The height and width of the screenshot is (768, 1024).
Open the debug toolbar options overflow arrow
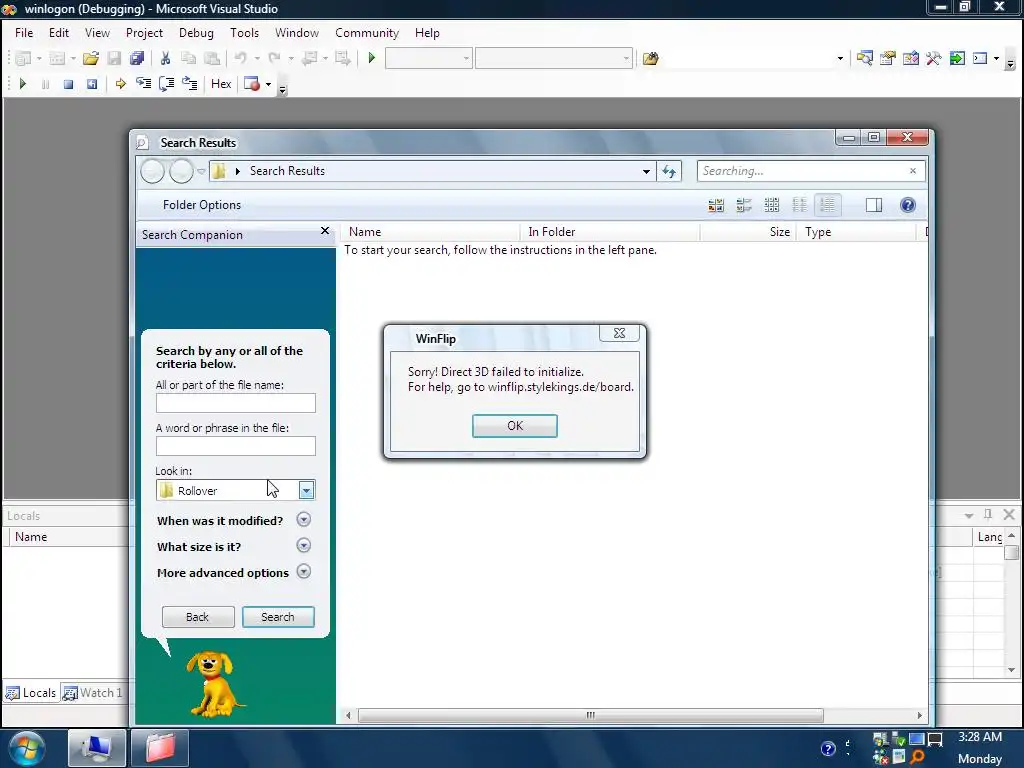point(282,87)
